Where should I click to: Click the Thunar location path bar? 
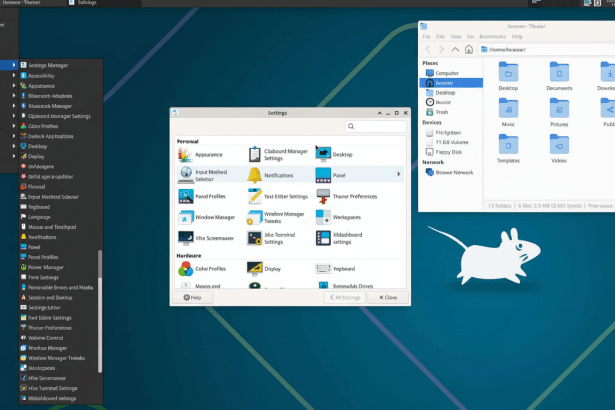tap(547, 49)
